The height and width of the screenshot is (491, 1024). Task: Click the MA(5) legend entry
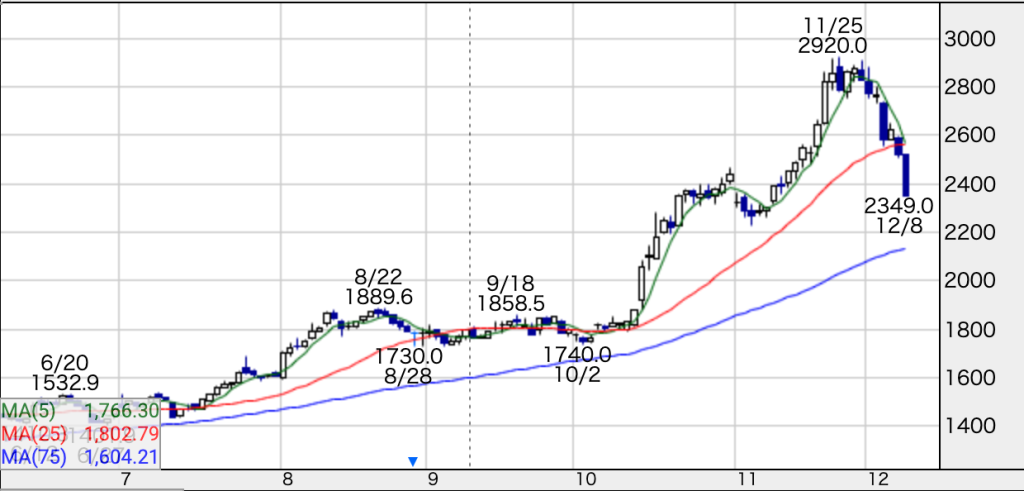click(x=78, y=411)
